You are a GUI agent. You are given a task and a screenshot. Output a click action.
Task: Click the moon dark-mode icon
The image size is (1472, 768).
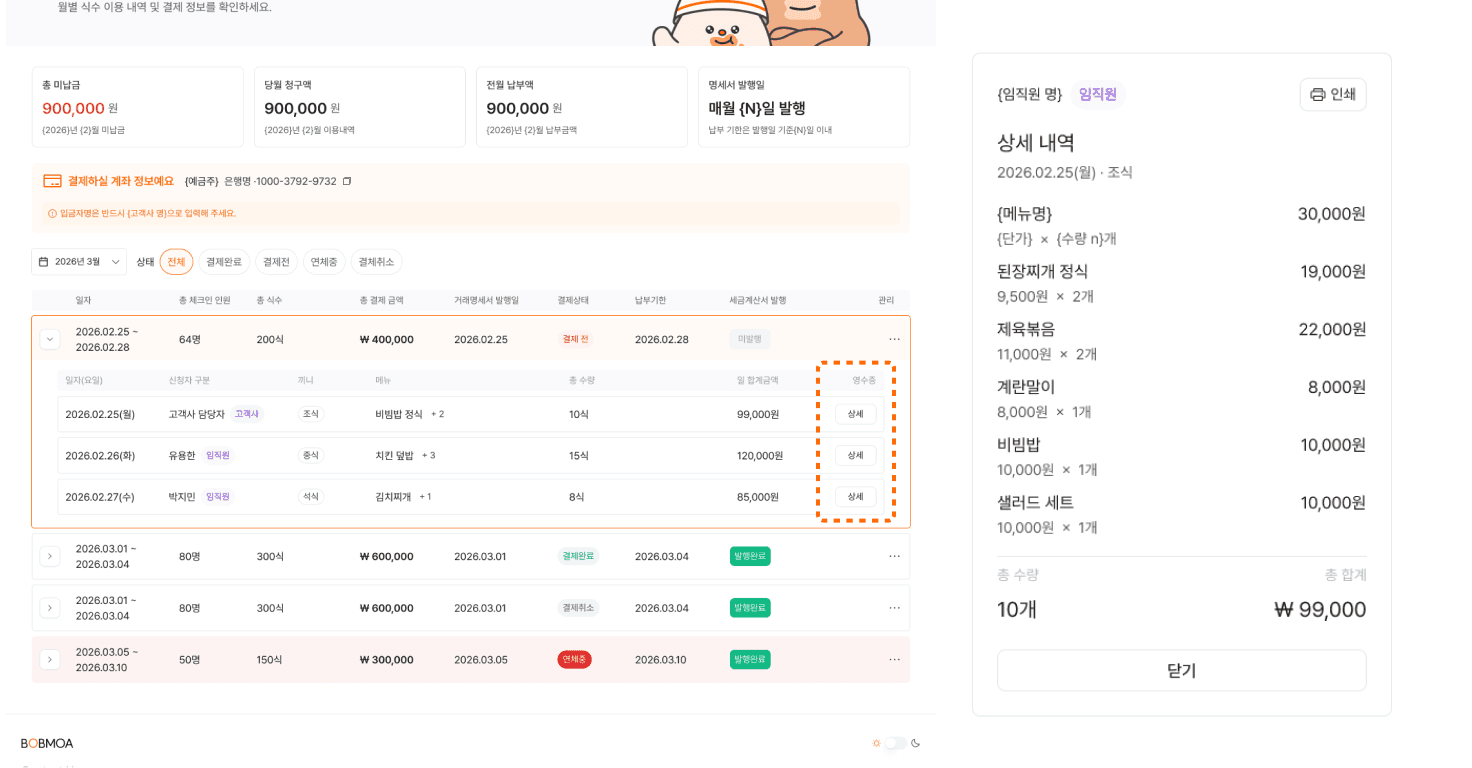(915, 743)
